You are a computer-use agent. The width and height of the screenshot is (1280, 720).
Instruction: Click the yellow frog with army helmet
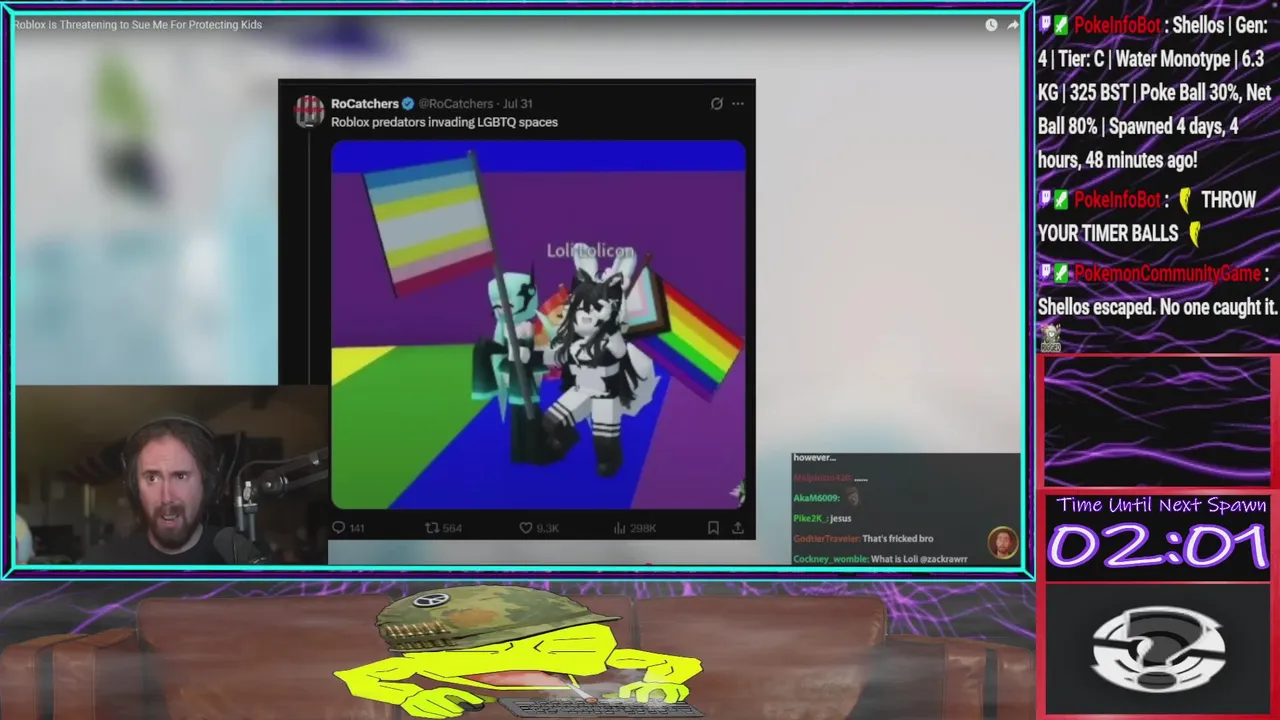click(x=520, y=653)
